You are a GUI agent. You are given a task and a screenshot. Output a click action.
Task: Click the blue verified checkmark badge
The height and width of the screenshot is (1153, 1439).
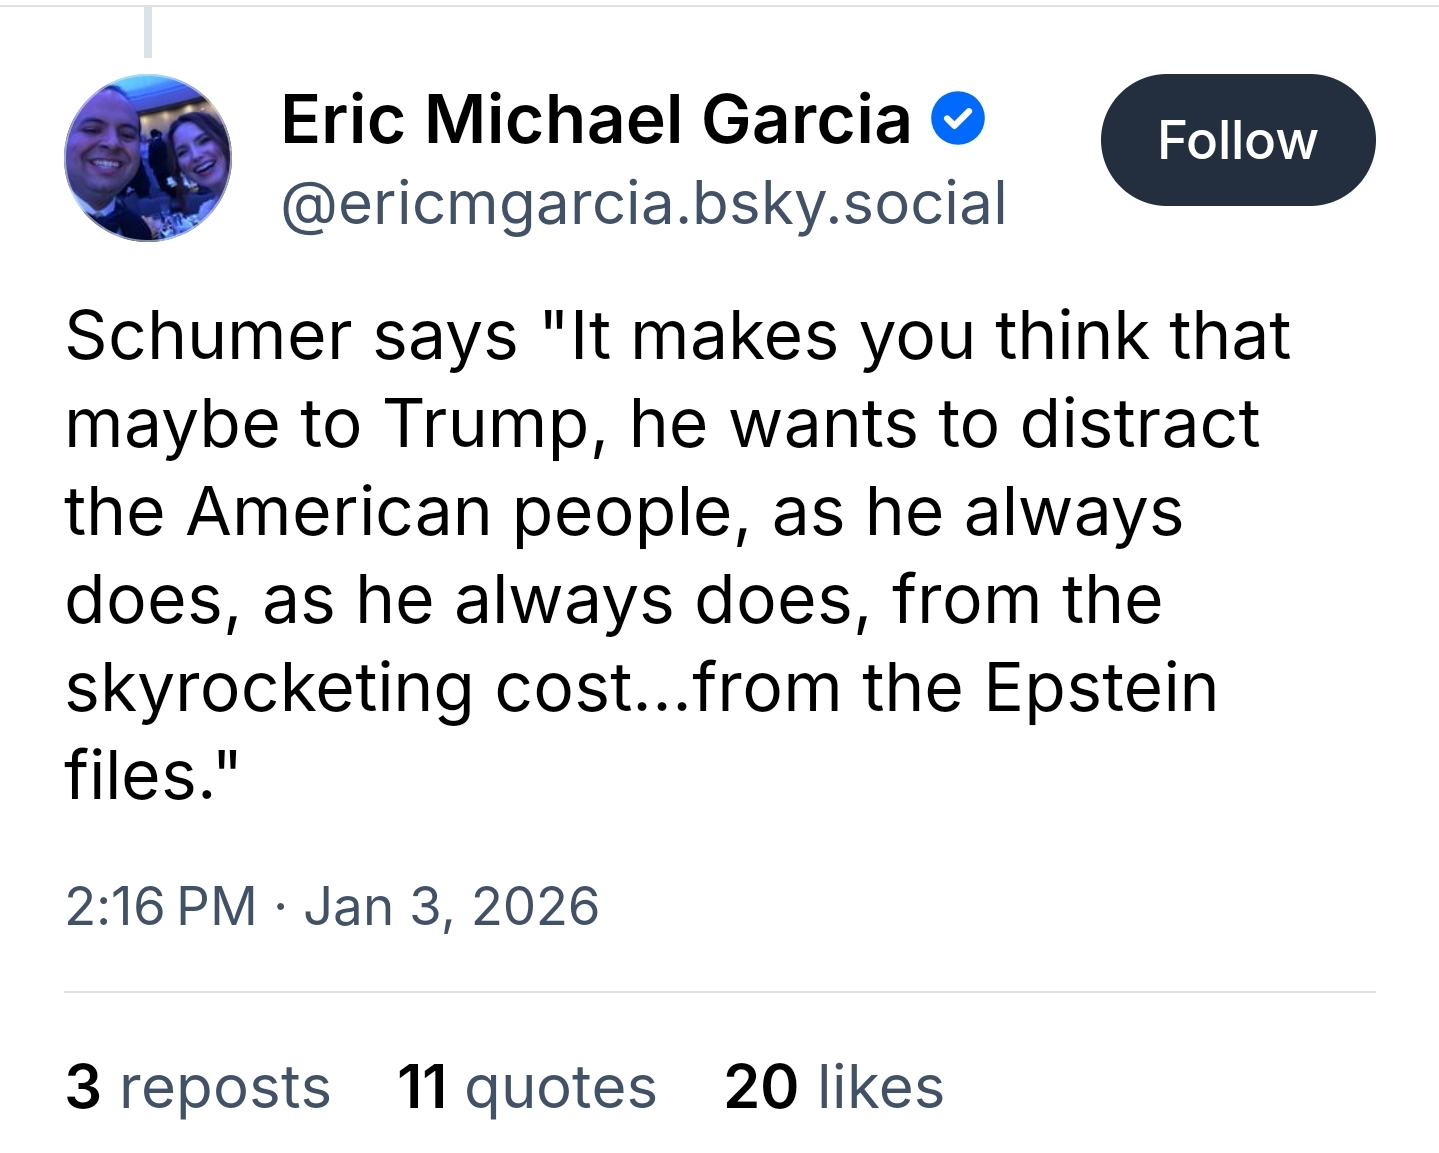pyautogui.click(x=958, y=119)
